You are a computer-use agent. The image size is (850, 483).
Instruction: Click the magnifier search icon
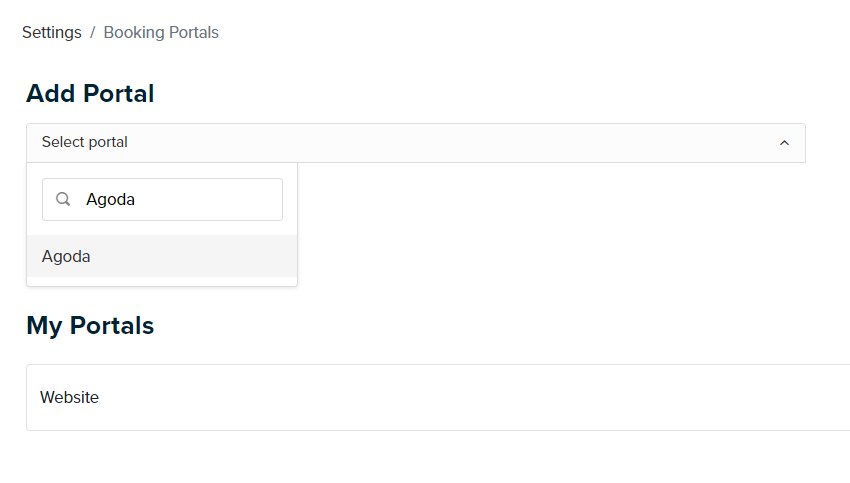click(x=63, y=199)
